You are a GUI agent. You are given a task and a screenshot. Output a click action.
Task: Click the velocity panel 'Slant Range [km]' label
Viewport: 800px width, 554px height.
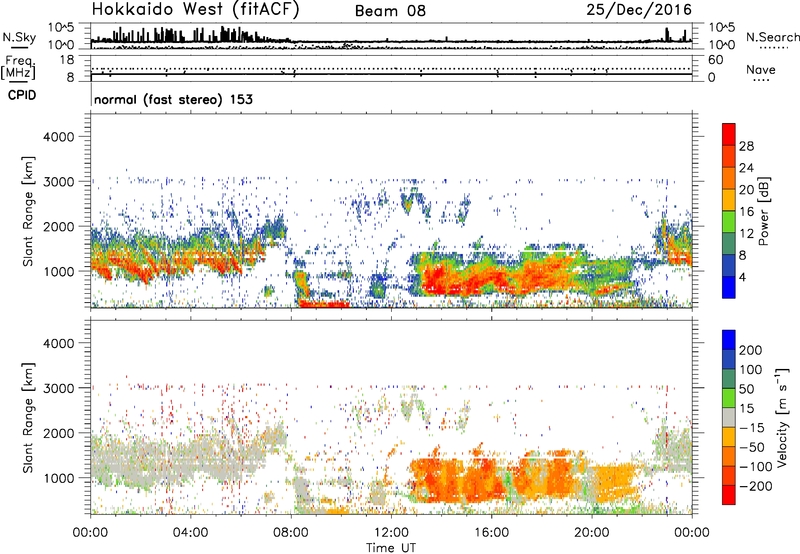28,418
